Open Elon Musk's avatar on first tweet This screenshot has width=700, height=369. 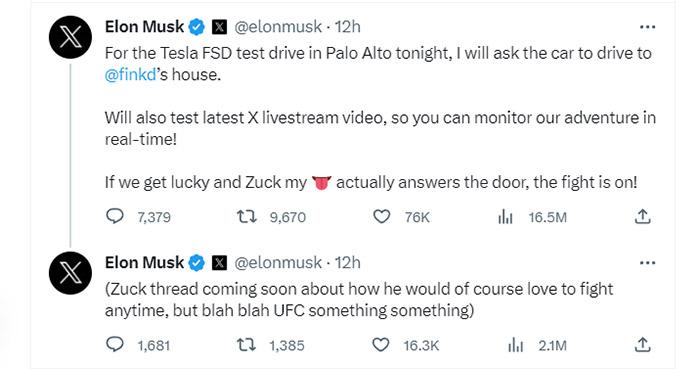70,37
